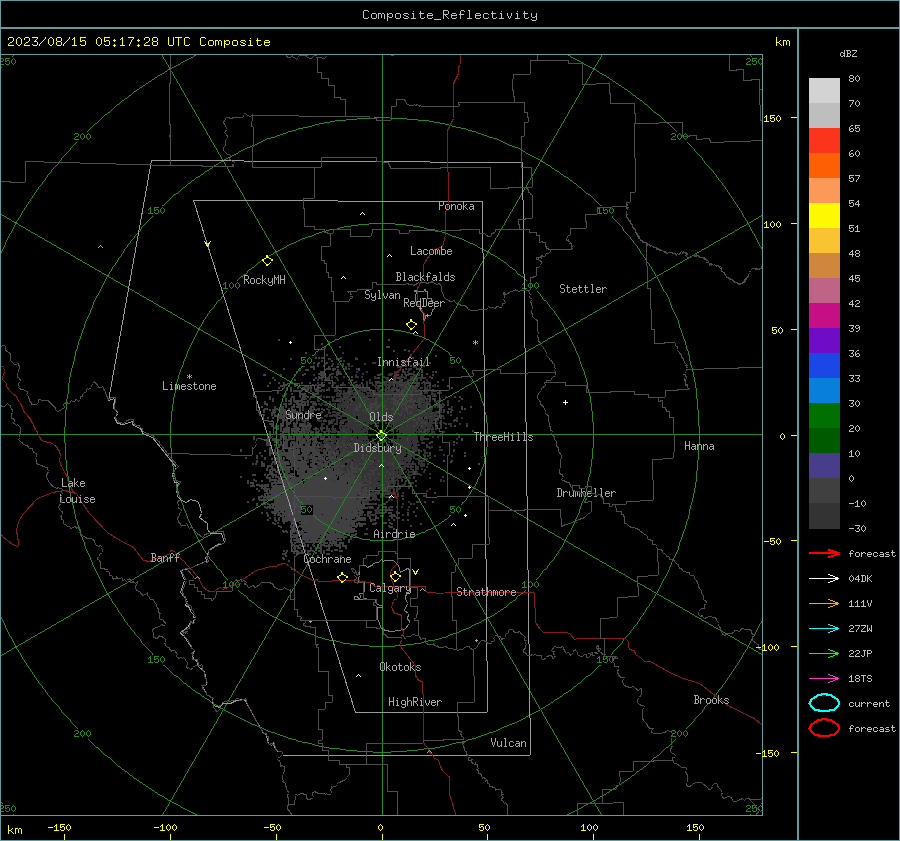Click the 20 dBZ green color swatch
900x841 pixels.
[x=824, y=416]
